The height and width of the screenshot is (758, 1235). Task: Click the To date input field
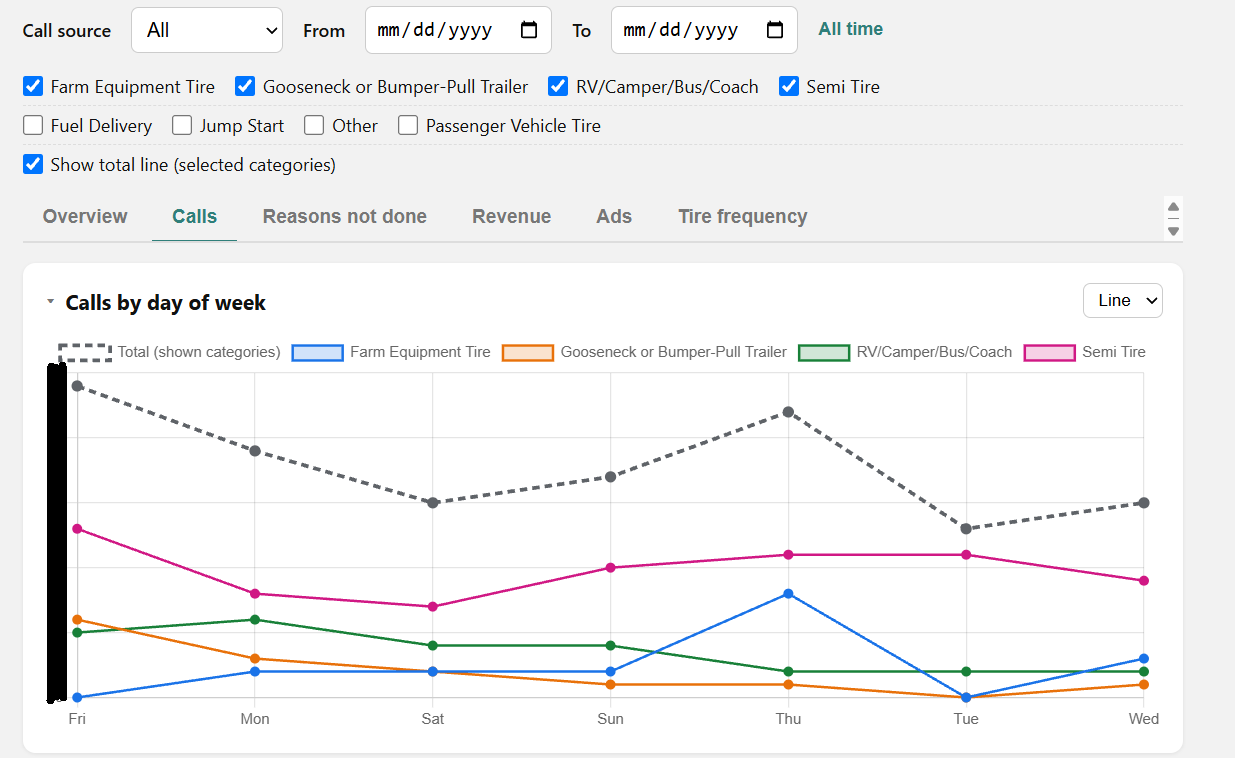click(x=704, y=30)
